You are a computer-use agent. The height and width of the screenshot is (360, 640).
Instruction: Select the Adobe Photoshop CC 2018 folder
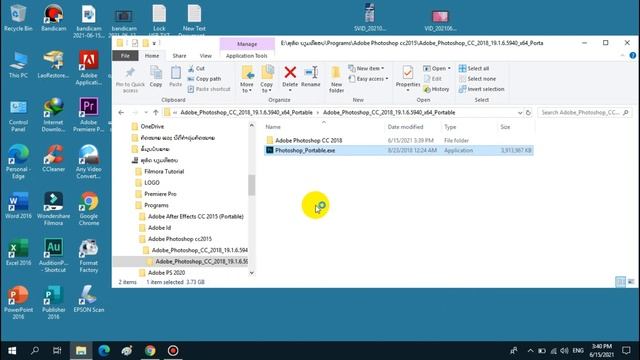click(308, 140)
